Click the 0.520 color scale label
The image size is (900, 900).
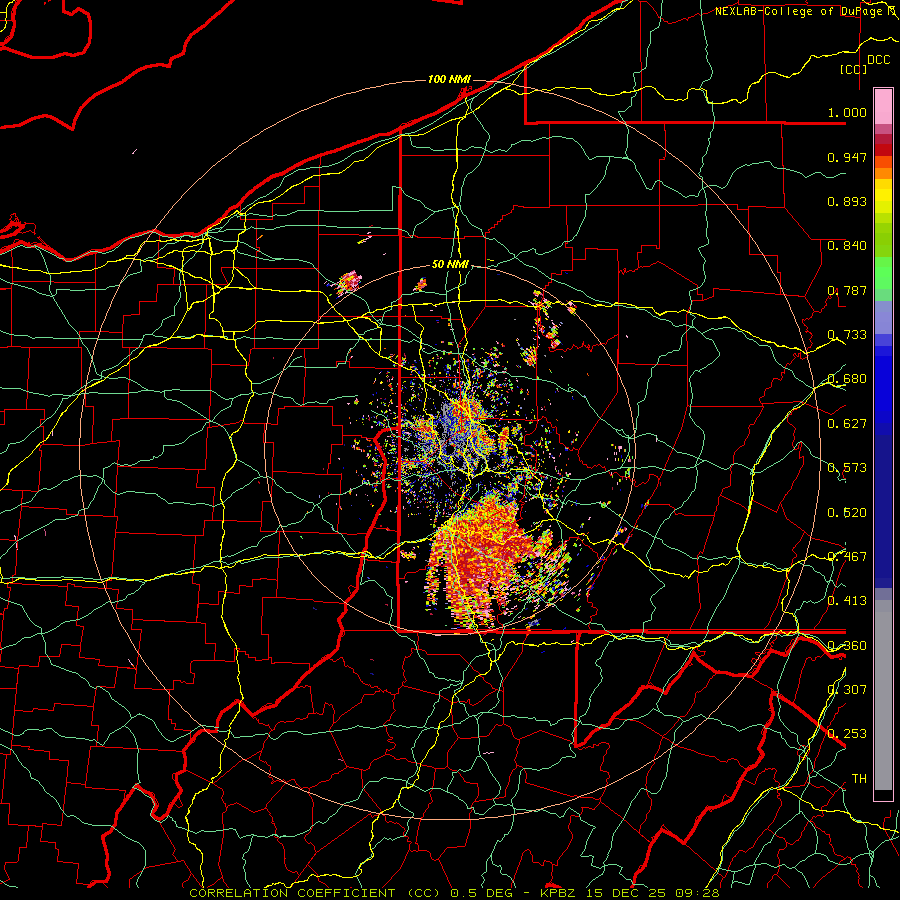click(x=847, y=512)
